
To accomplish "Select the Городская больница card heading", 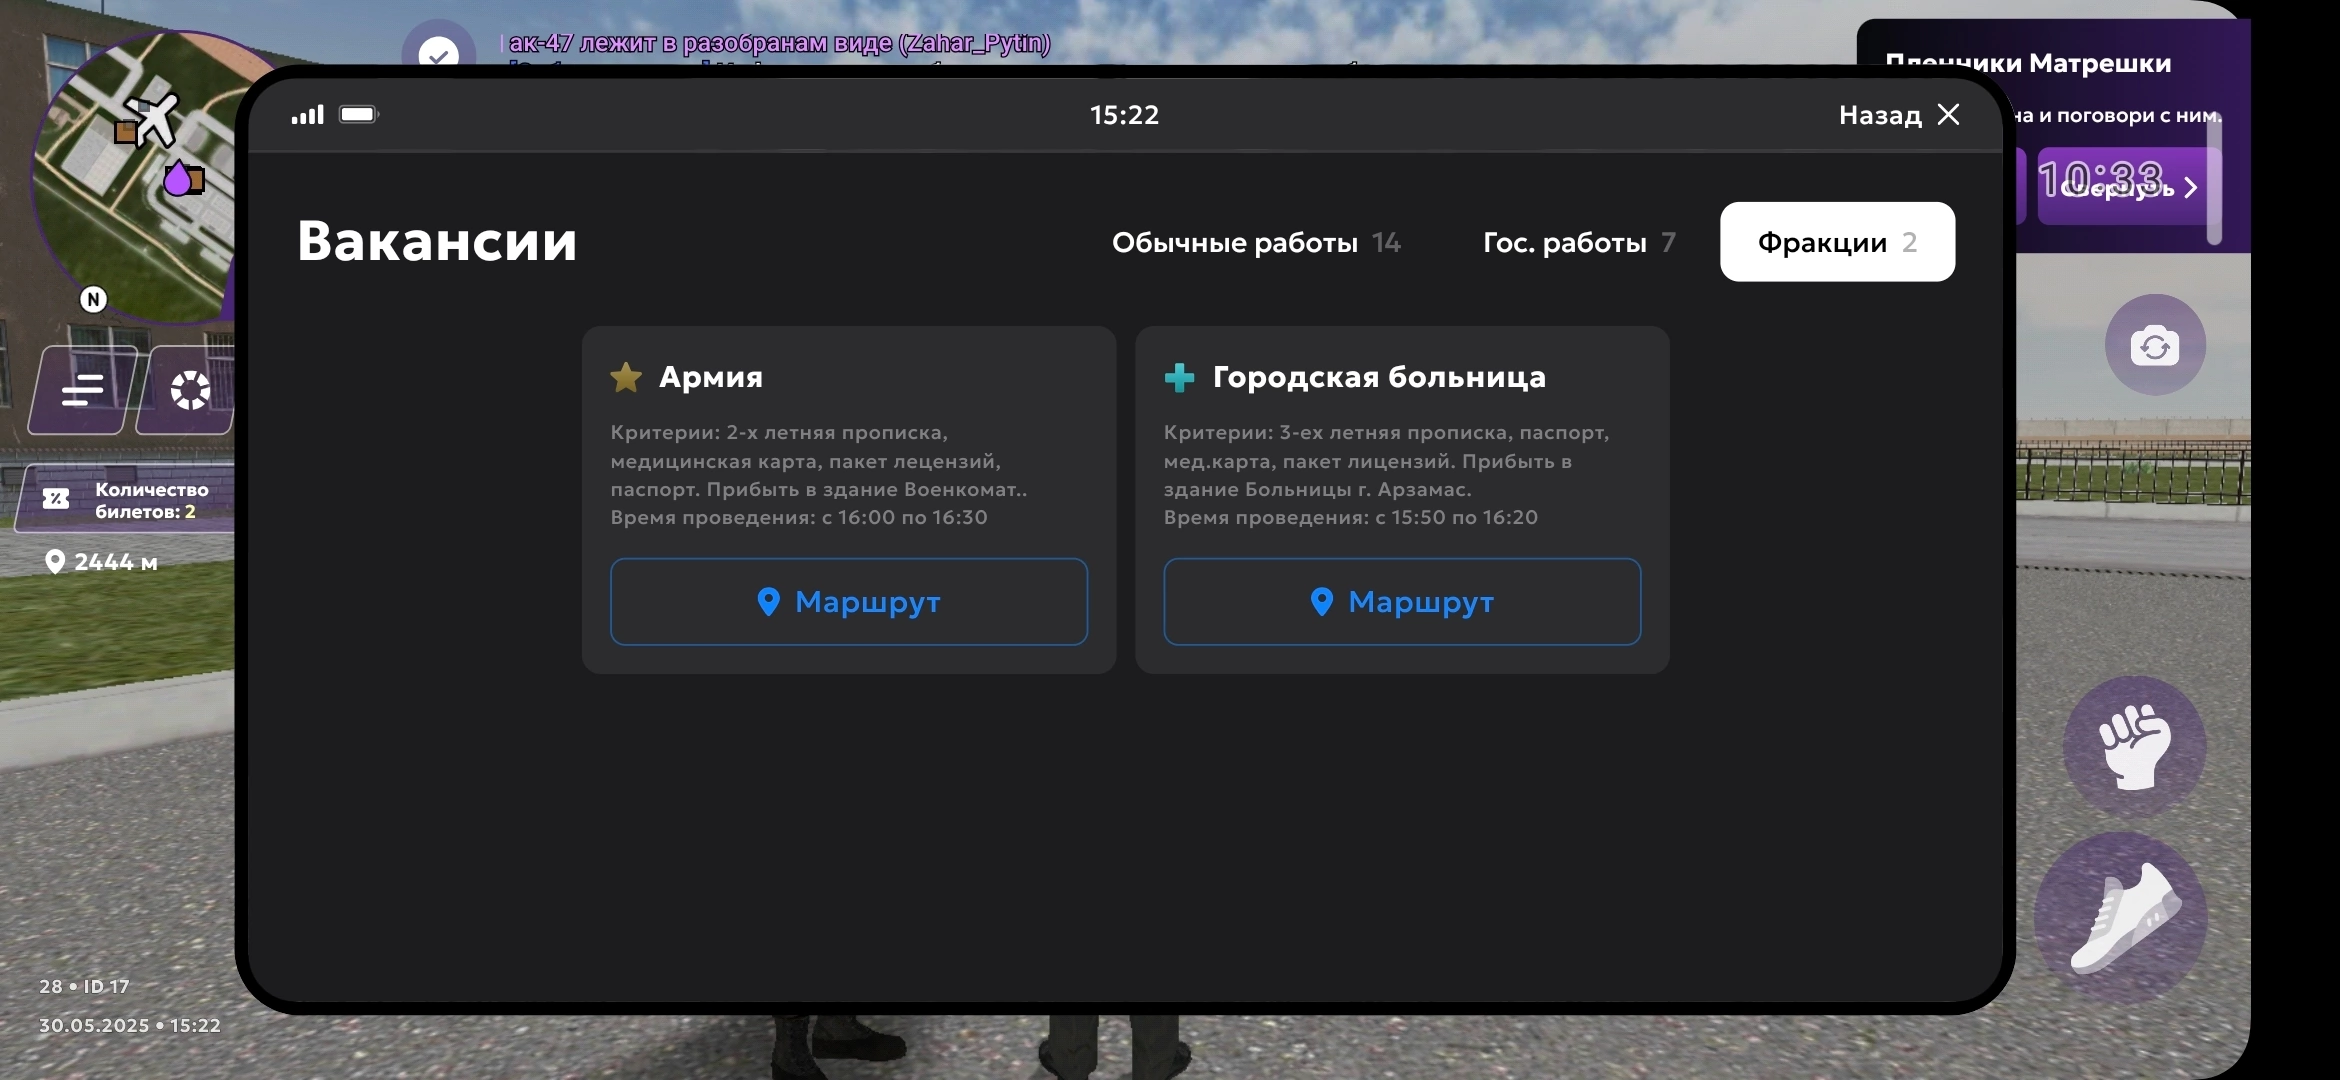I will pyautogui.click(x=1378, y=377).
